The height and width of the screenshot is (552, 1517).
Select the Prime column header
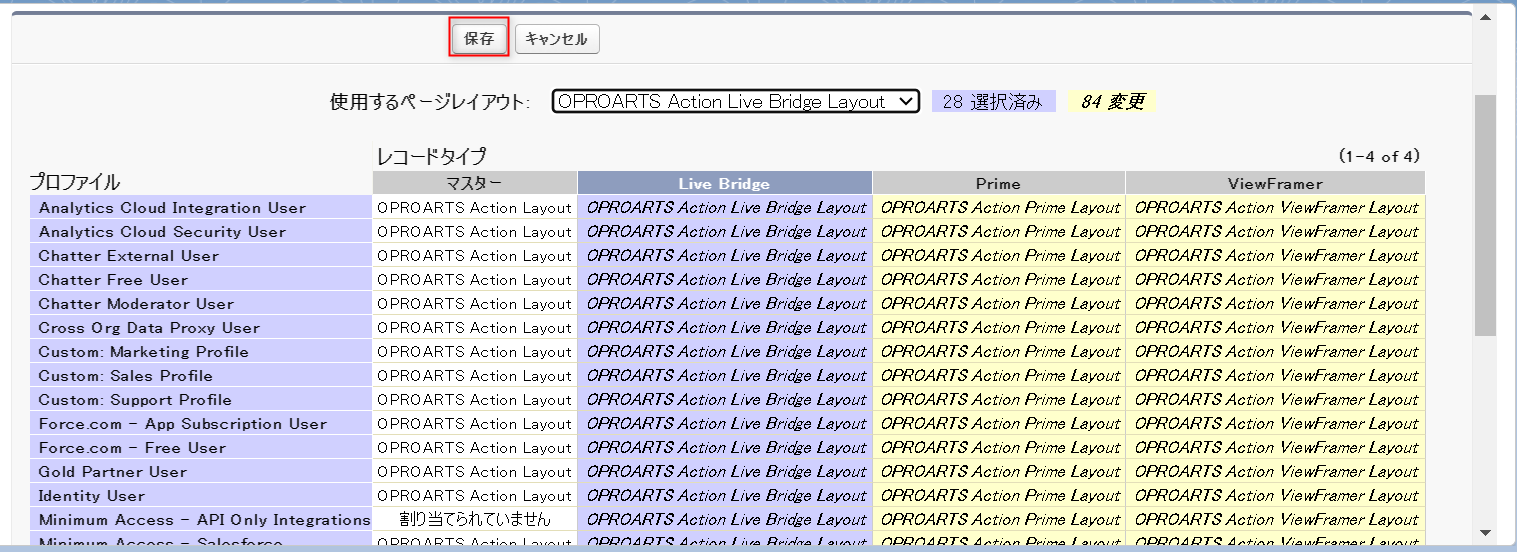[x=998, y=183]
